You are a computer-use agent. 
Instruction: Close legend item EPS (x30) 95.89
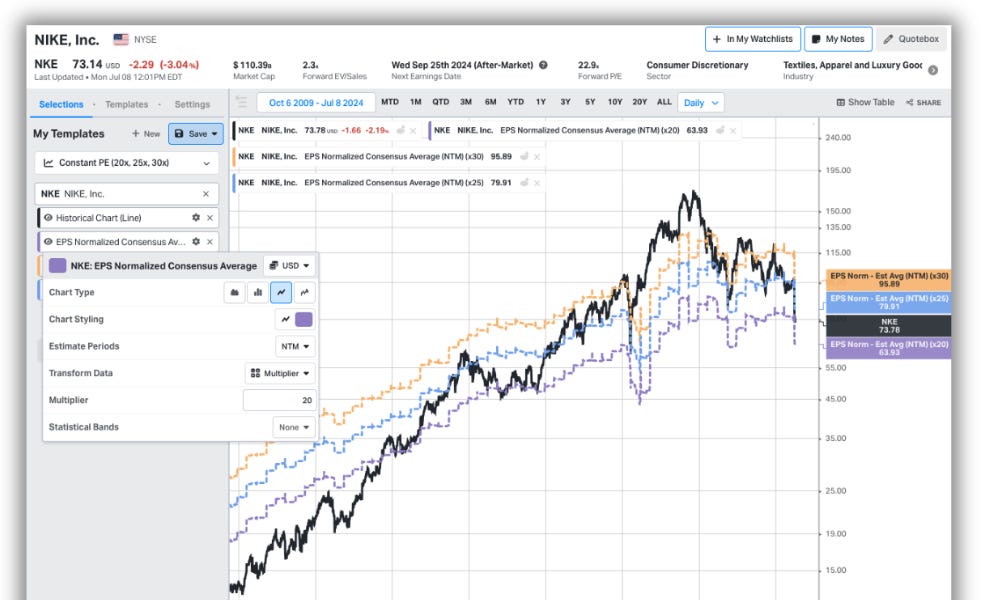point(537,157)
